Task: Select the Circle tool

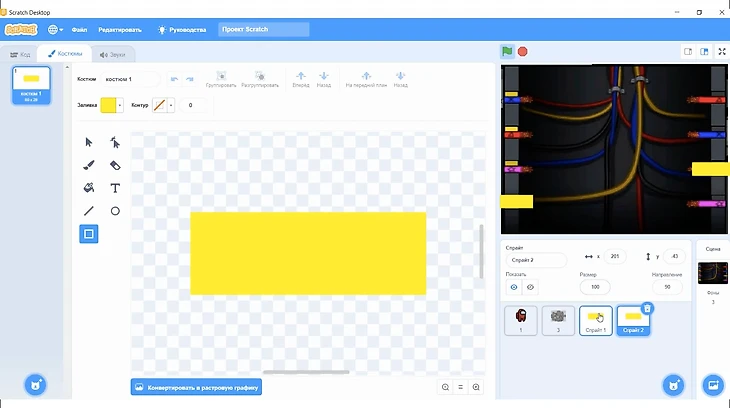Action: pyautogui.click(x=115, y=211)
